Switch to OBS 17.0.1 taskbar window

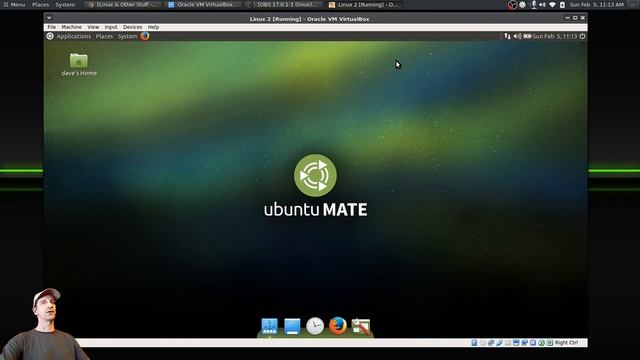click(284, 4)
